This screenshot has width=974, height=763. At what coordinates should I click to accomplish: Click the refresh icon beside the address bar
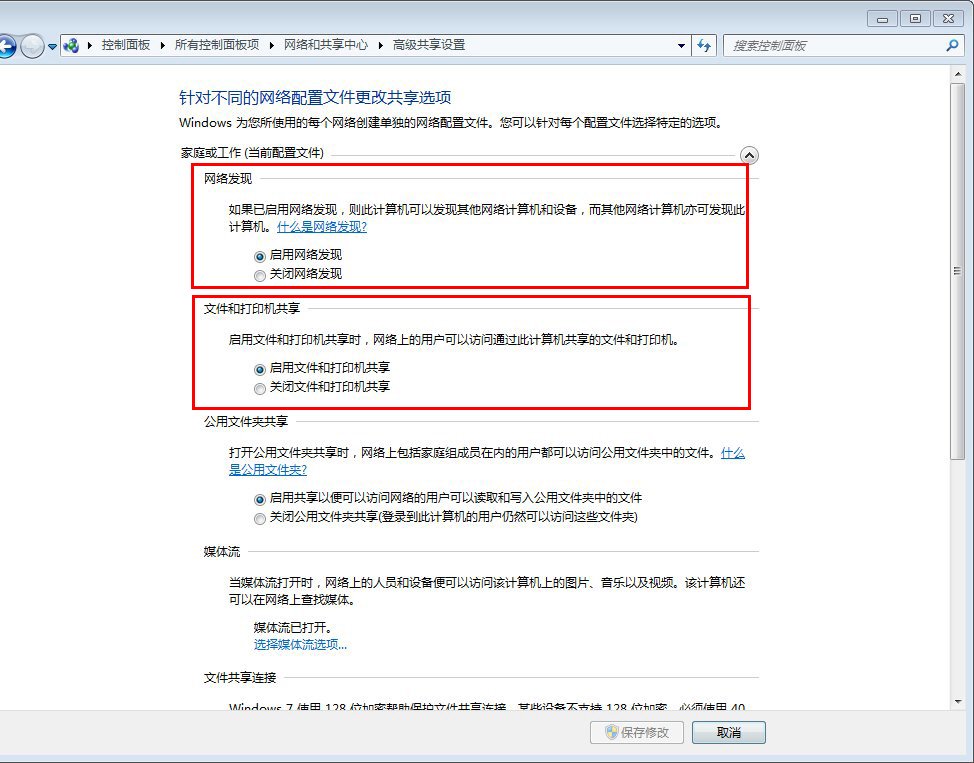[703, 45]
